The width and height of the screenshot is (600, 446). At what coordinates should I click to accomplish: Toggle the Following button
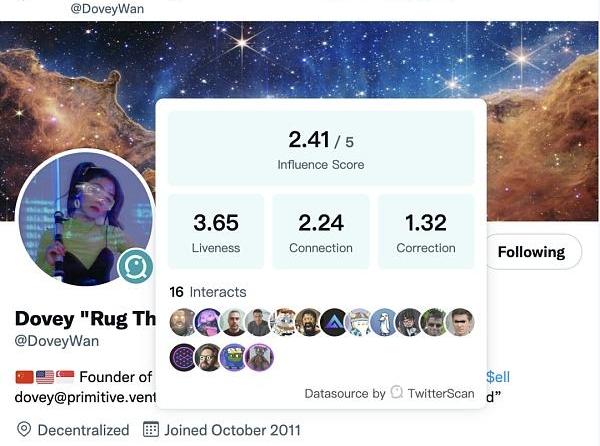(532, 252)
